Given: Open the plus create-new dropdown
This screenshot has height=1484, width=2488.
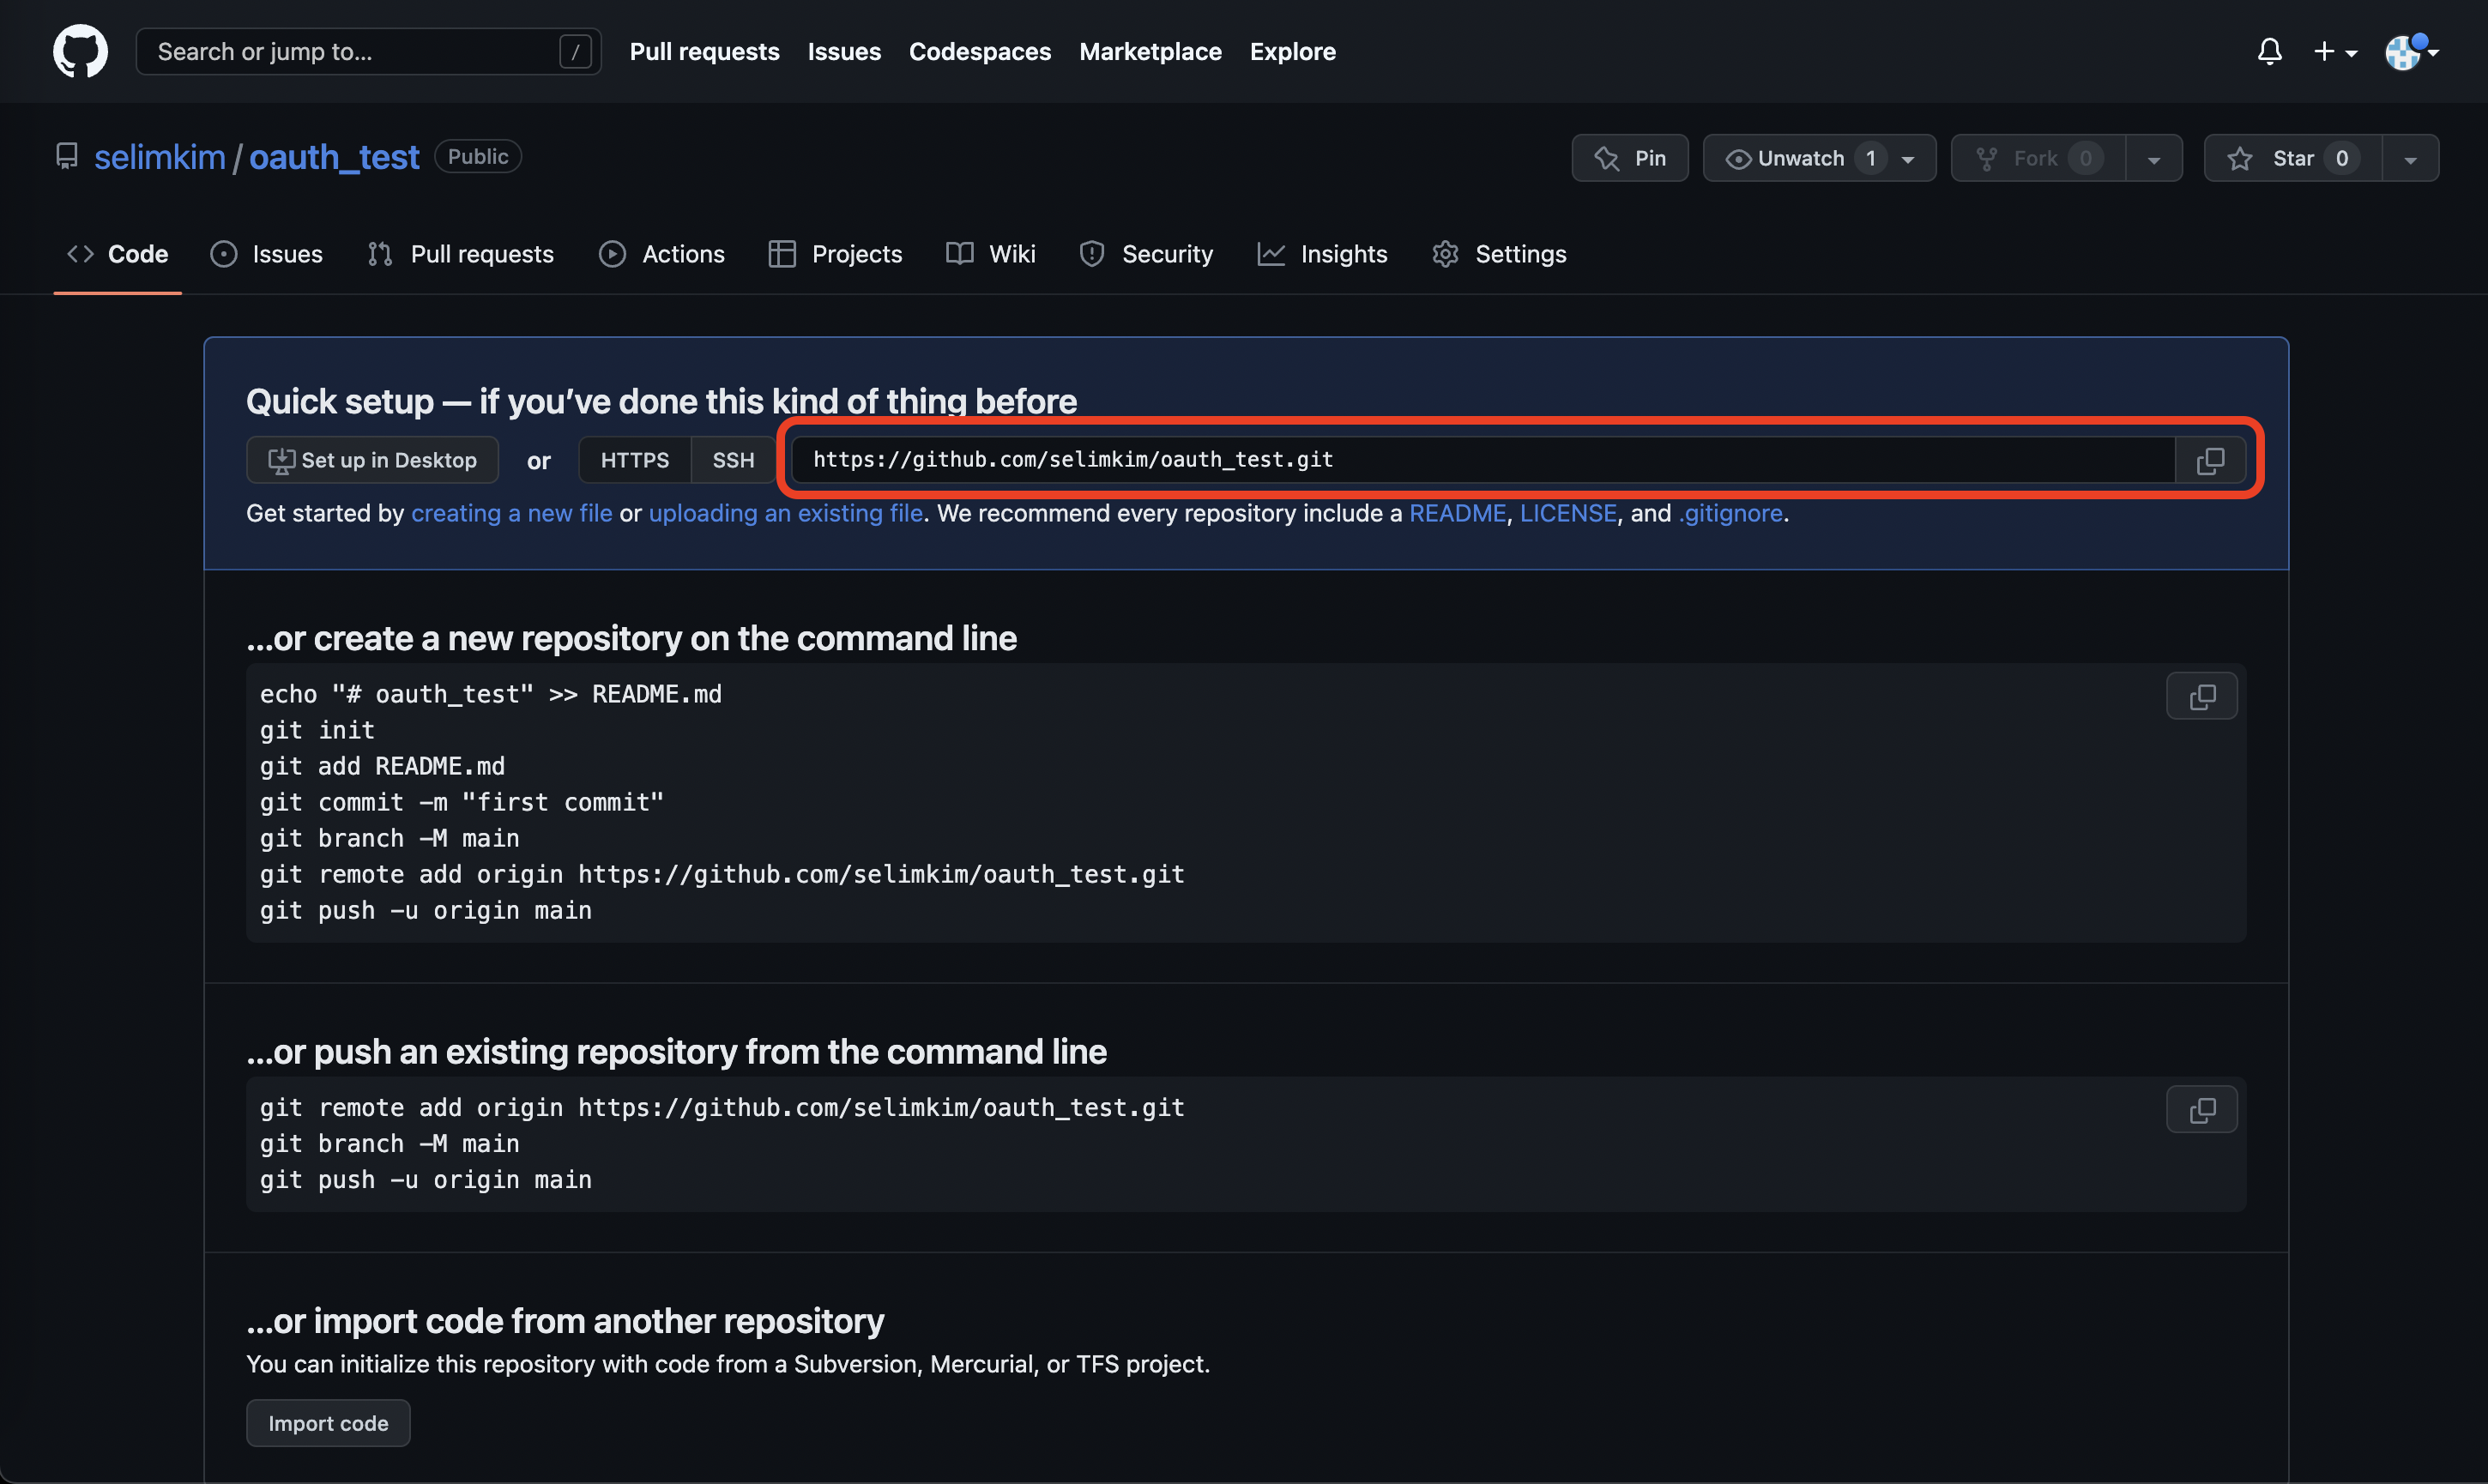Looking at the screenshot, I should point(2335,51).
